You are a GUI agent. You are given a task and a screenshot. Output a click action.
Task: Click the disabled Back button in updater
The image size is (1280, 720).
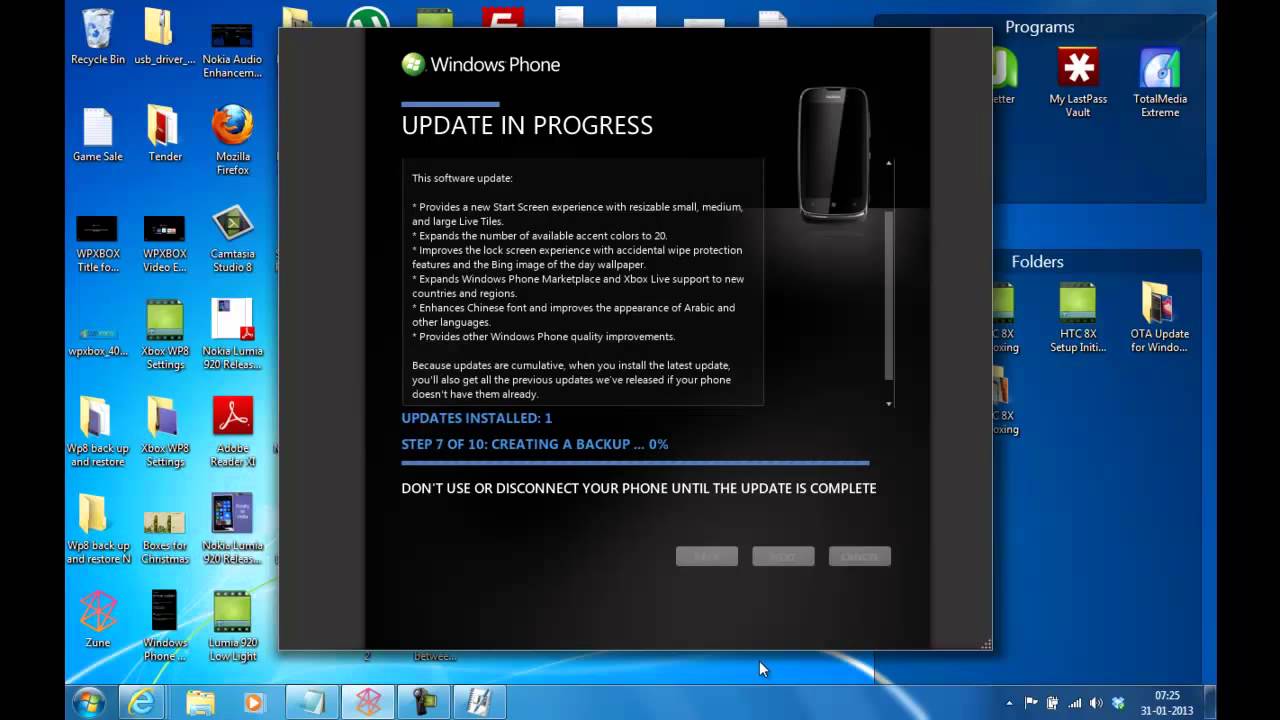coord(707,556)
